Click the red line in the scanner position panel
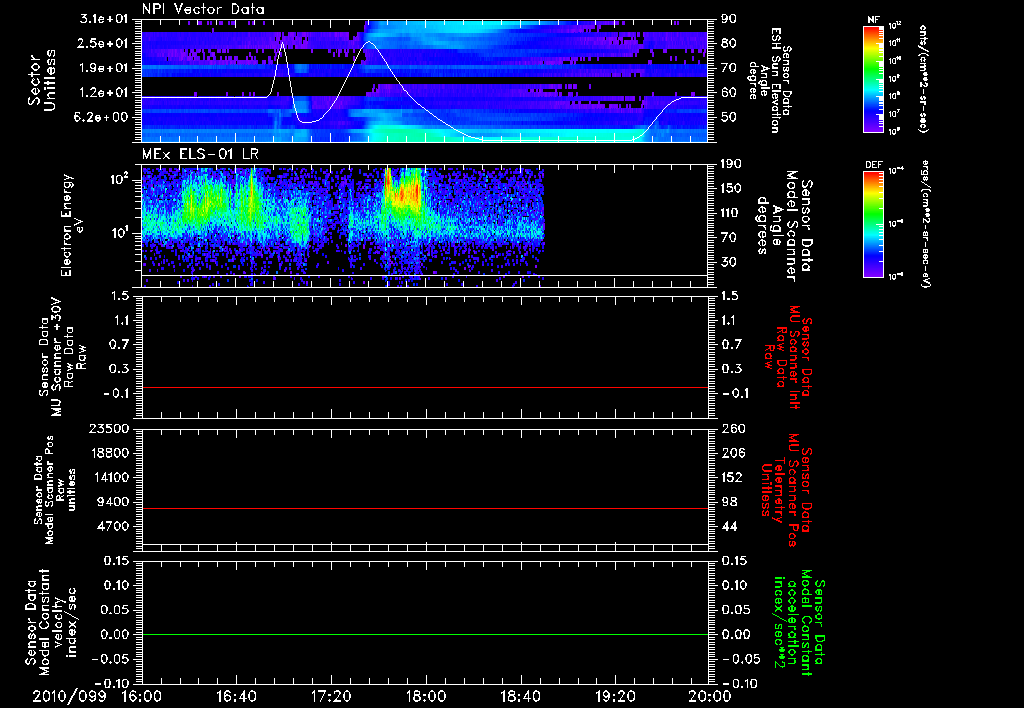 [x=425, y=508]
